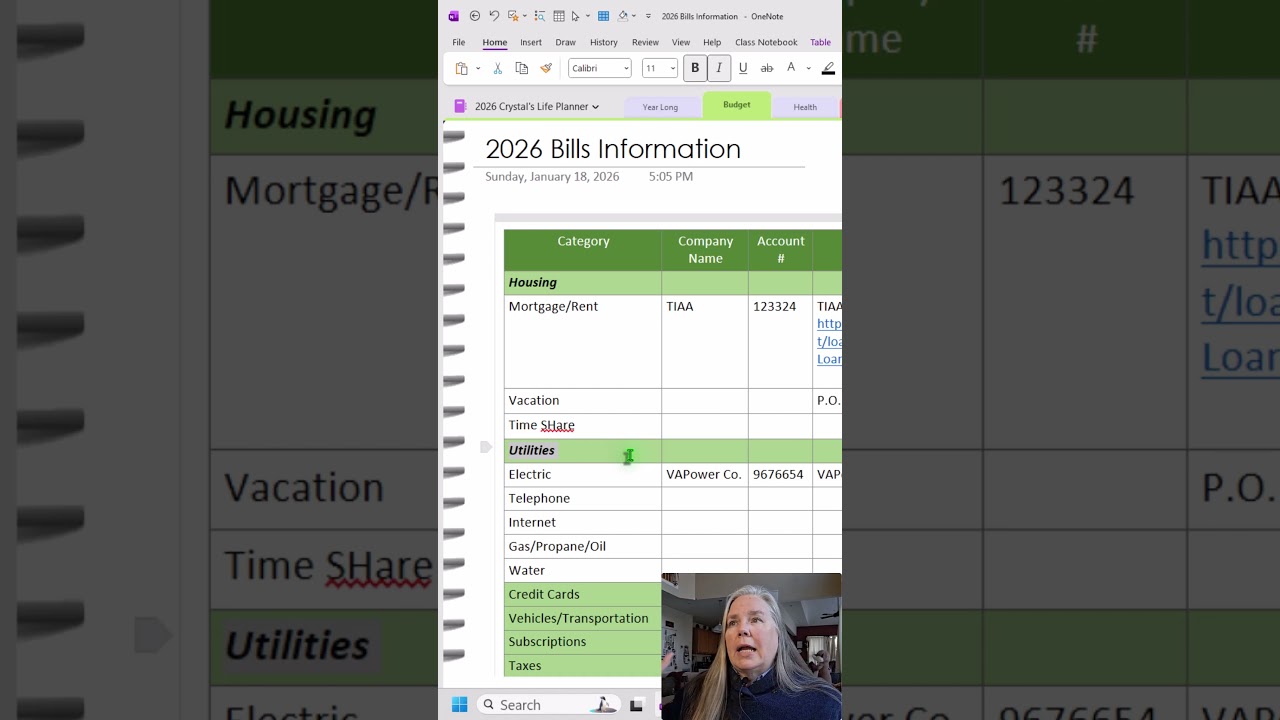Click the OneNote app logo icon
The image size is (1280, 720).
[454, 16]
